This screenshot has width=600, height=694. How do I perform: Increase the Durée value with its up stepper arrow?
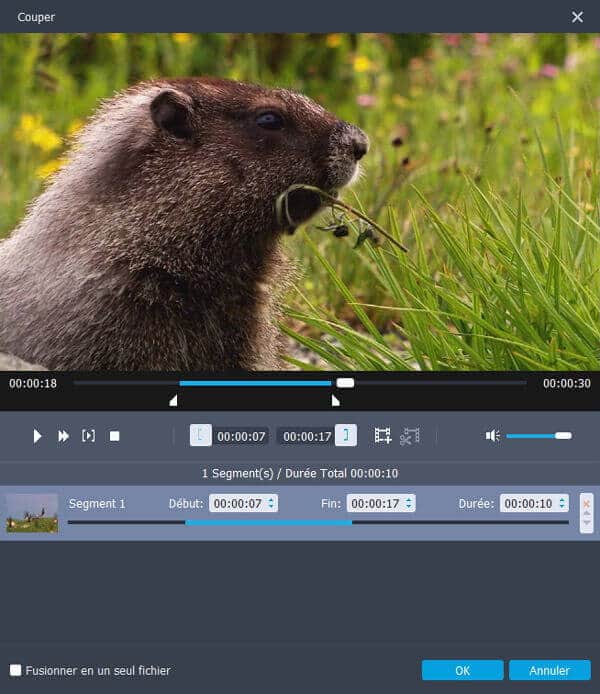point(562,500)
